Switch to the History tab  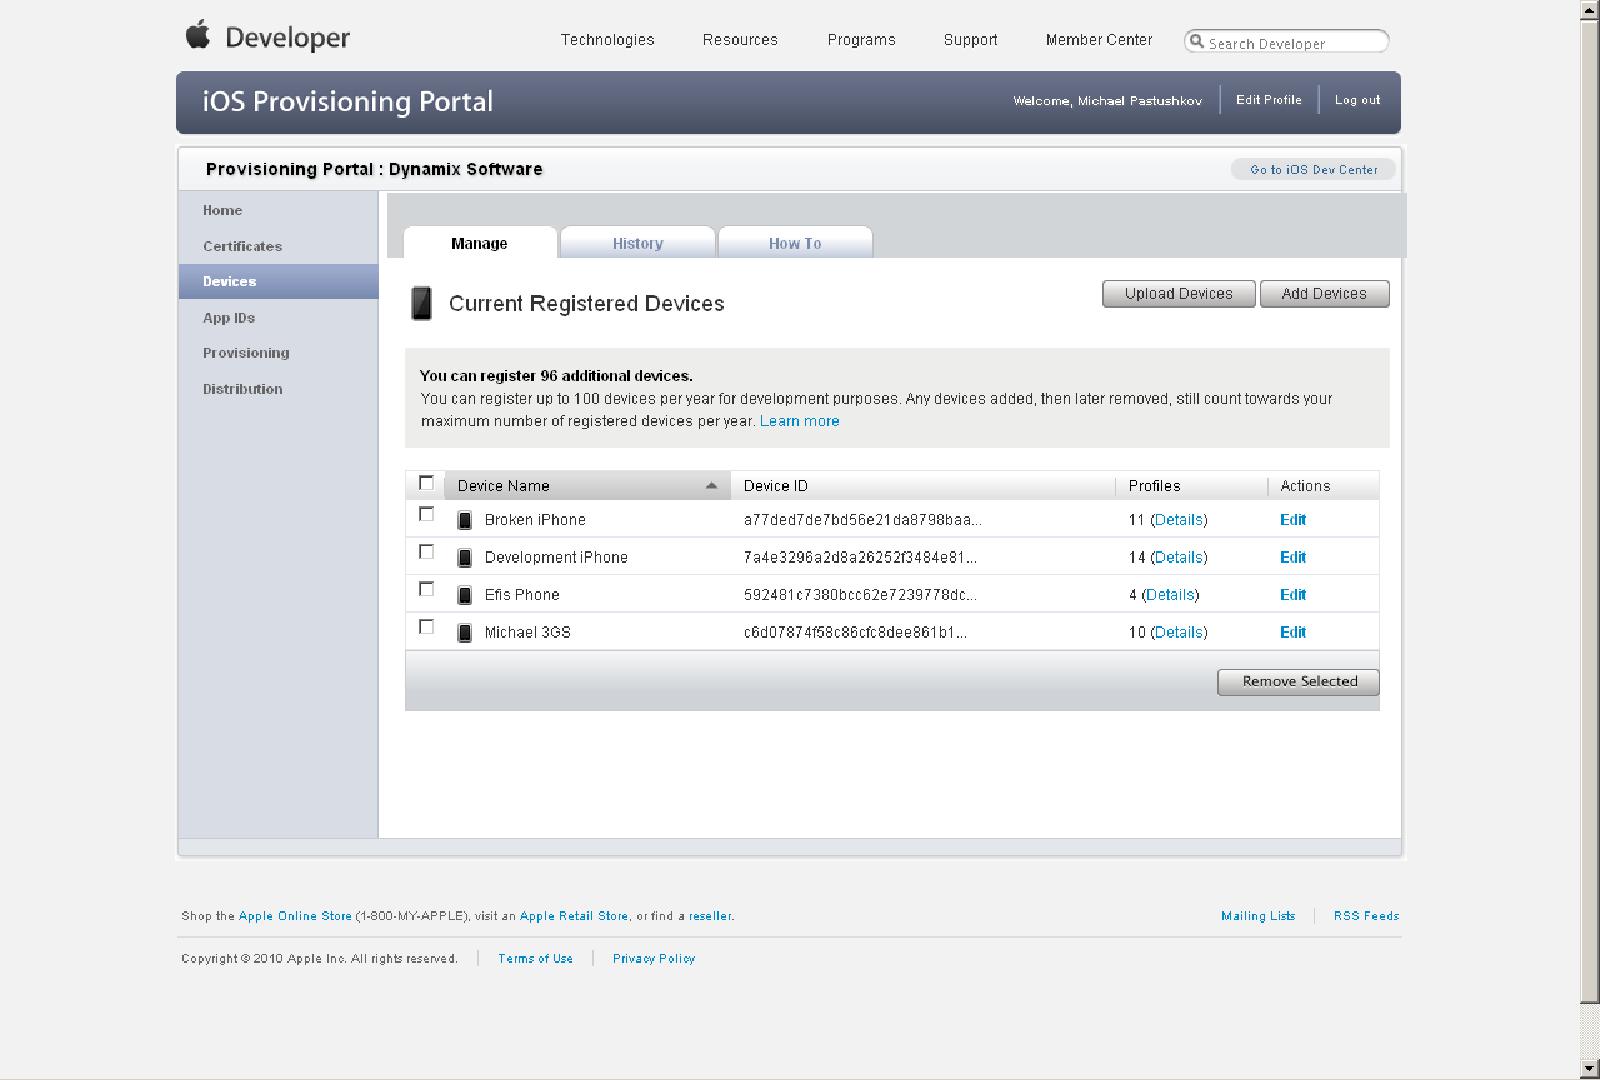coord(638,243)
